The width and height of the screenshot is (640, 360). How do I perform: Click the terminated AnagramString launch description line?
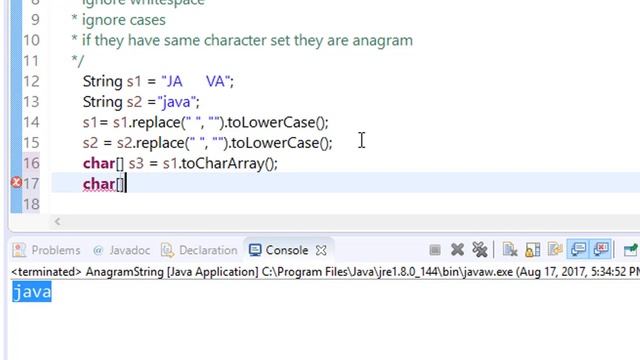(x=325, y=271)
